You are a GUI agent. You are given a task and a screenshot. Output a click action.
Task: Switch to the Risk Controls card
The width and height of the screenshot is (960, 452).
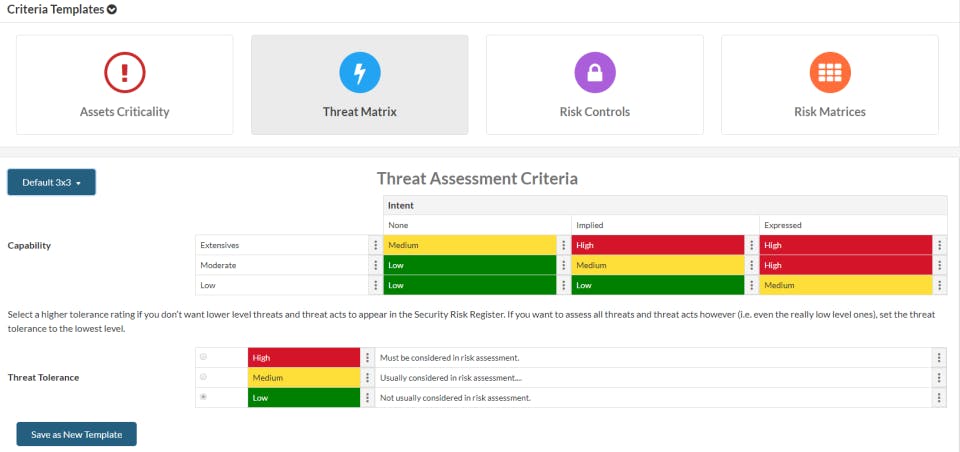click(594, 85)
